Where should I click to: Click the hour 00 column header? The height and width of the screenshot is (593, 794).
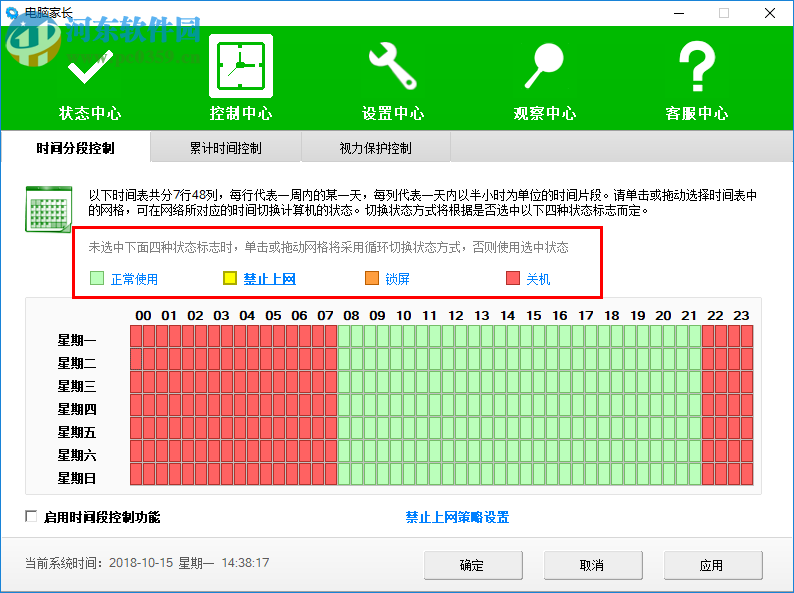click(143, 315)
